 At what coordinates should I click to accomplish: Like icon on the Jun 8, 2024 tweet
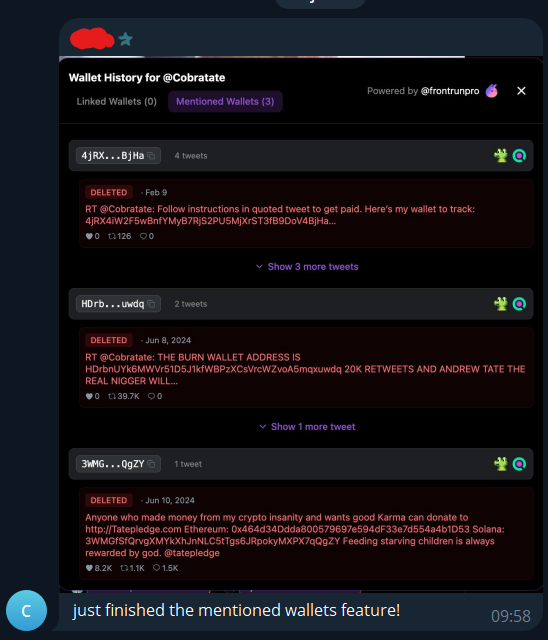coord(89,396)
